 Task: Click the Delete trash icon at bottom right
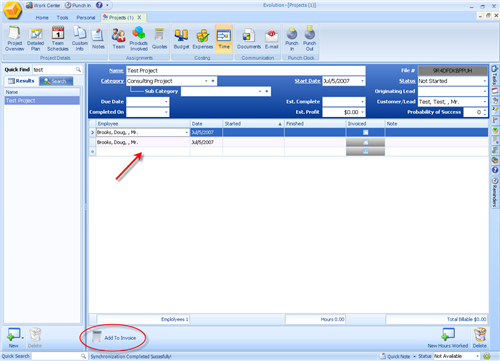(480, 337)
